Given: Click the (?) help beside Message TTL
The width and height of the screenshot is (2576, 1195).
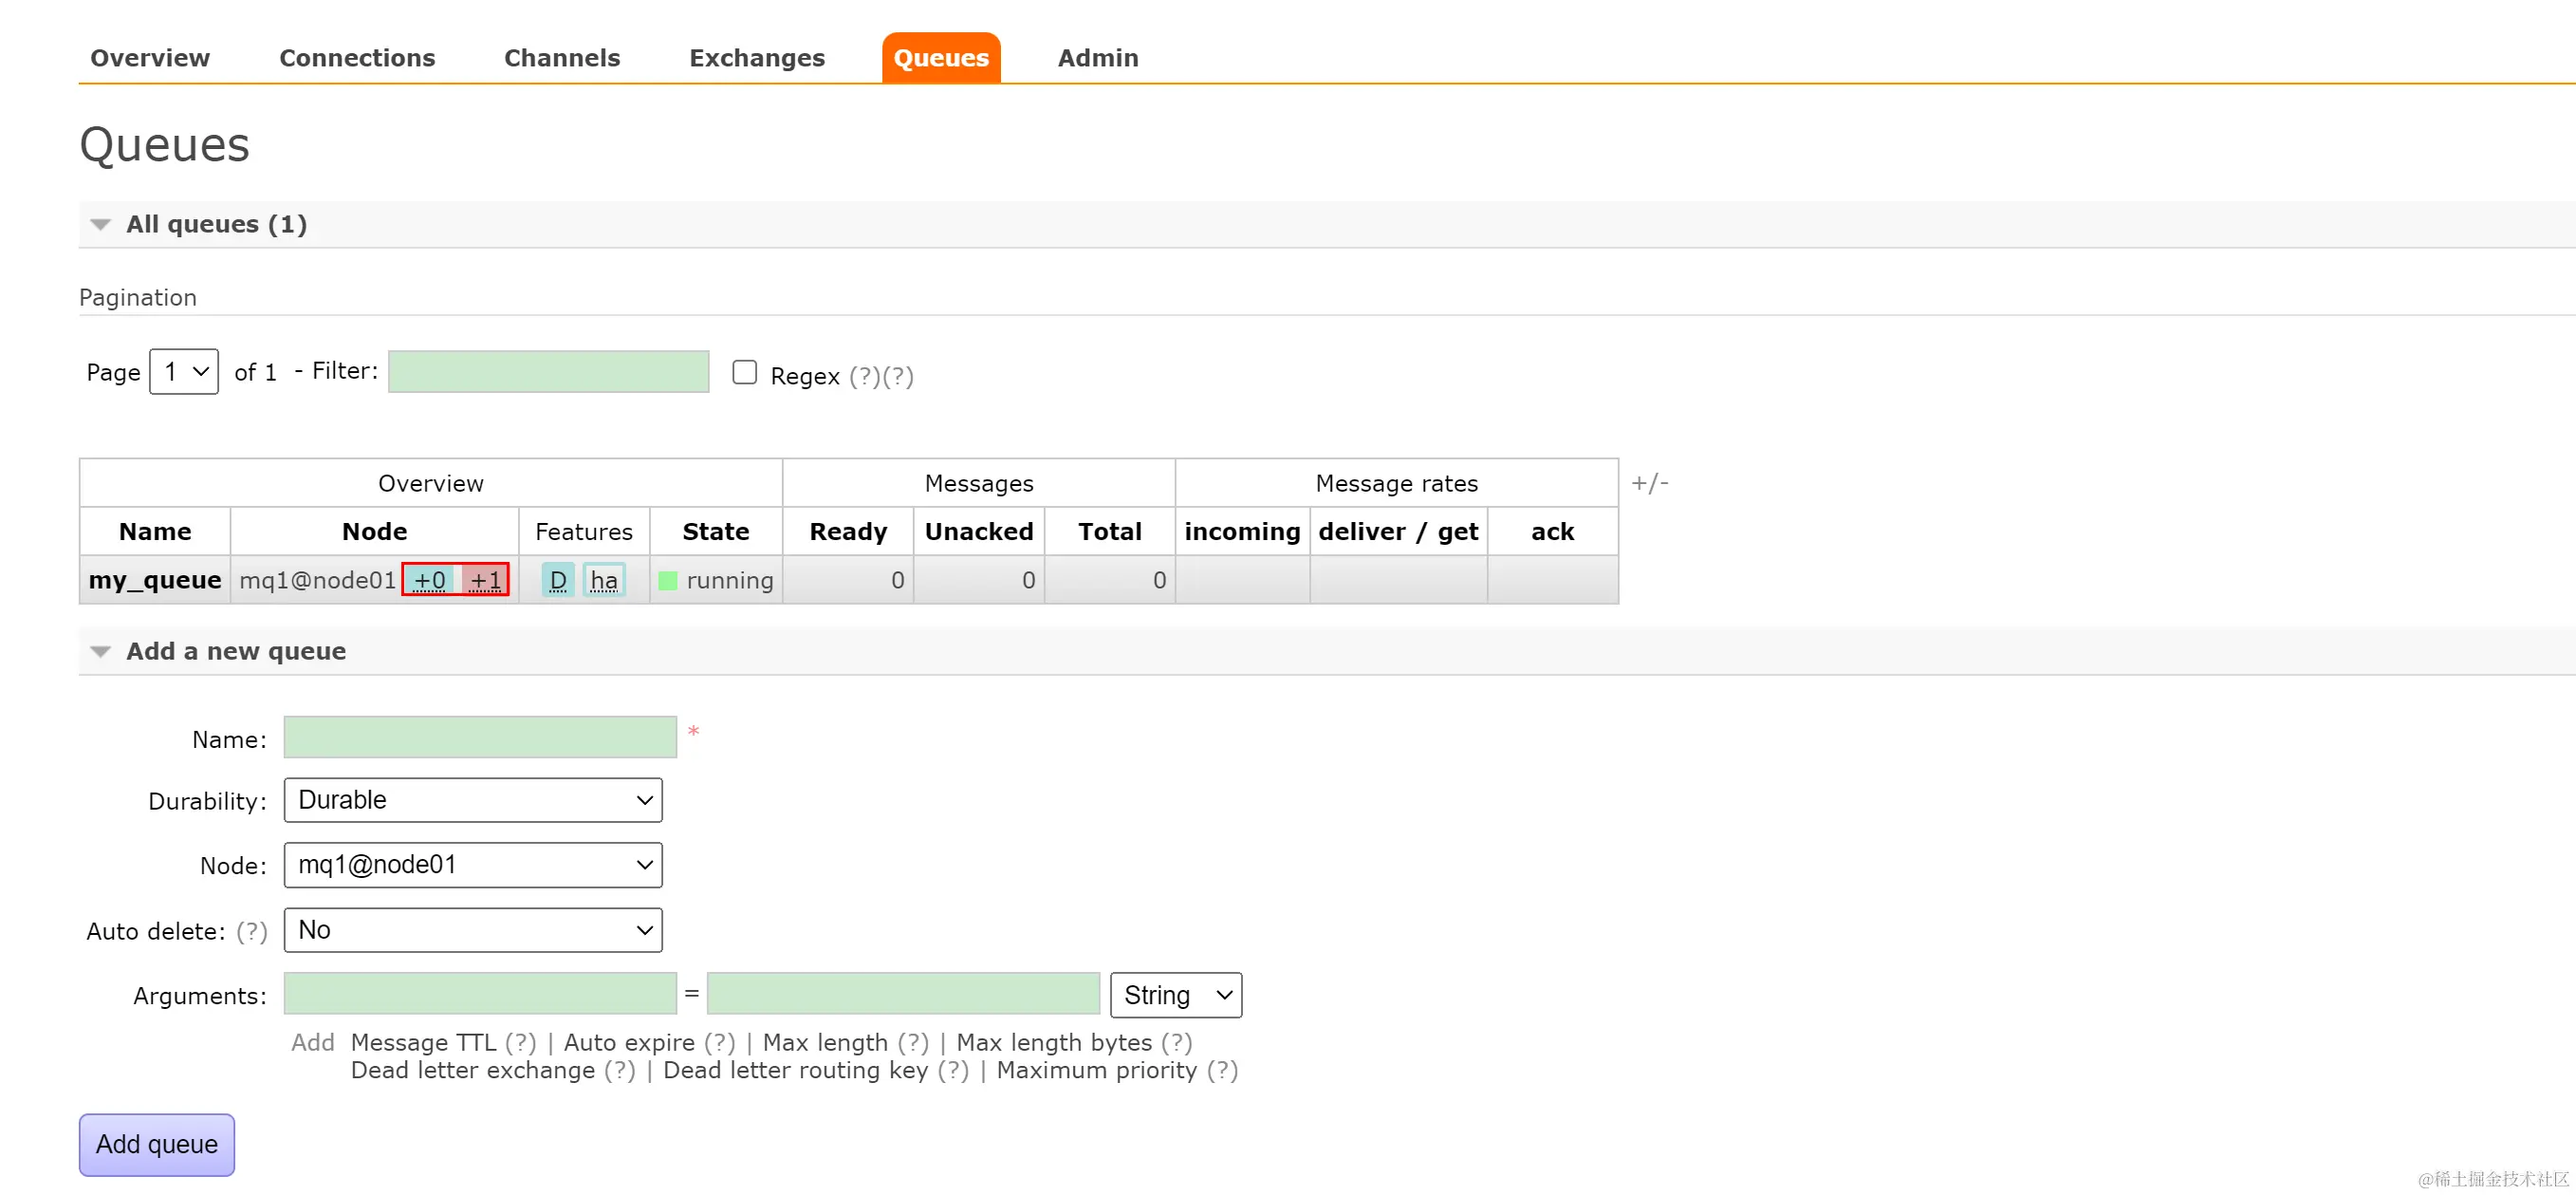Looking at the screenshot, I should (x=520, y=1043).
